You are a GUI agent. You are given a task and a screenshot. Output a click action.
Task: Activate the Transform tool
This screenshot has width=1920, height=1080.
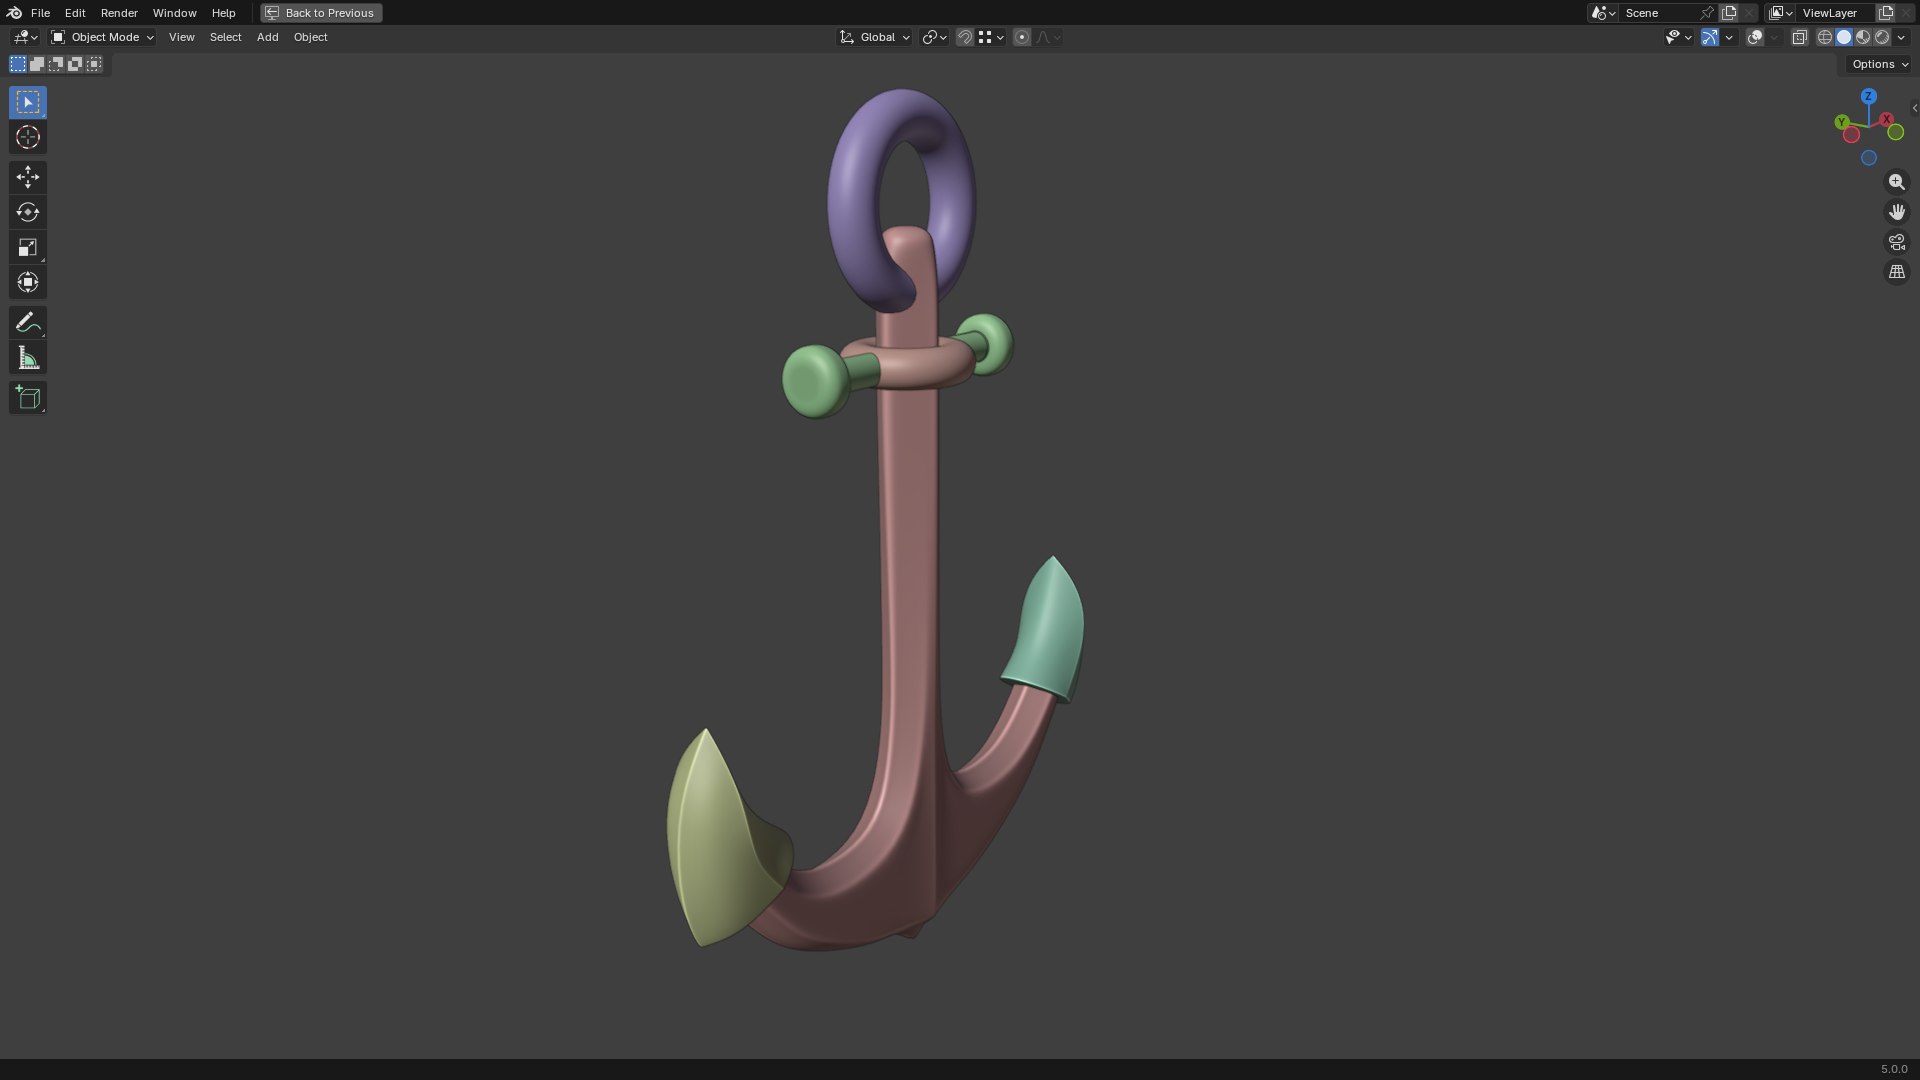(x=28, y=282)
